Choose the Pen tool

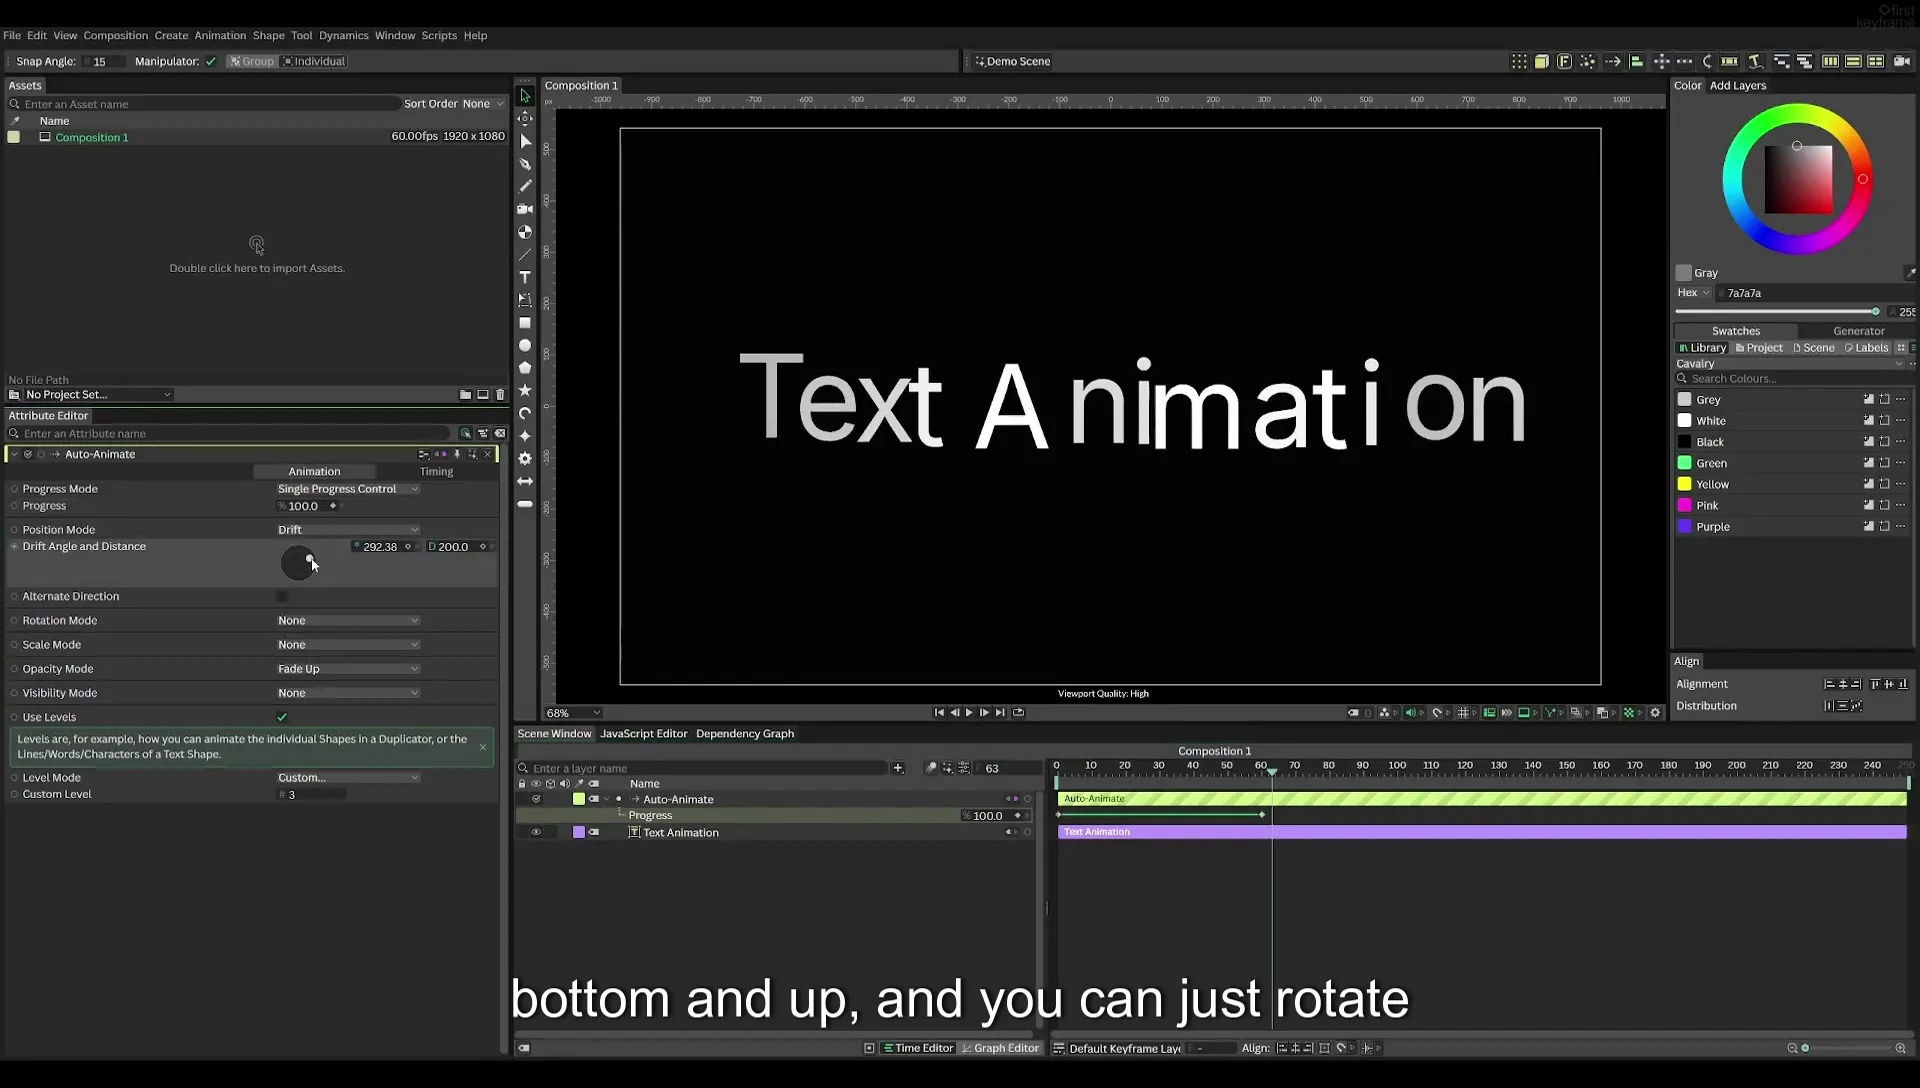525,164
